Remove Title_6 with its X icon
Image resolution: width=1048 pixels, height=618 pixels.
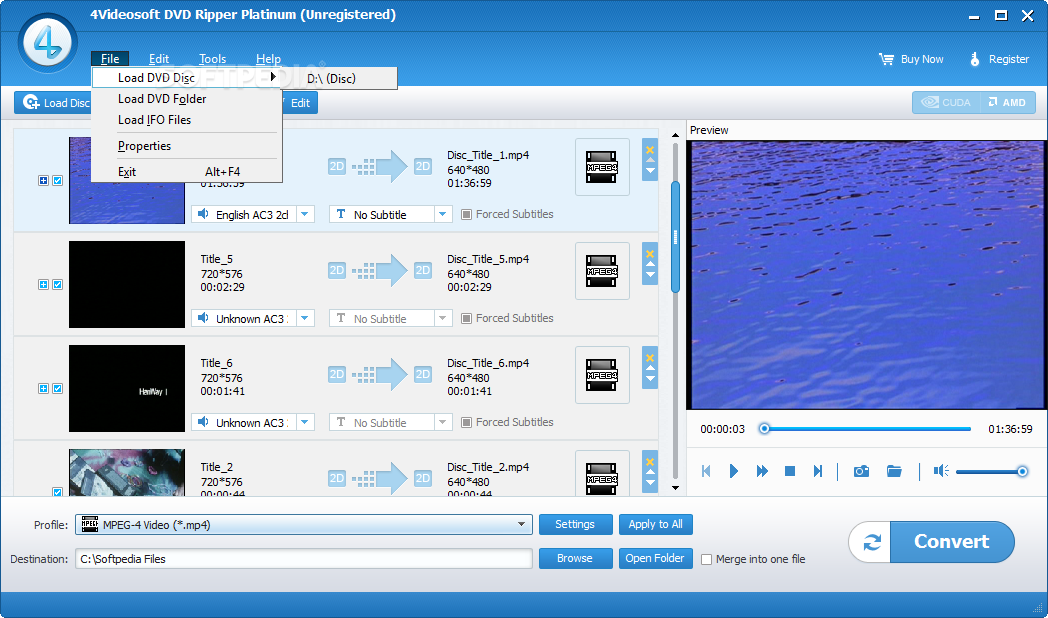(650, 358)
